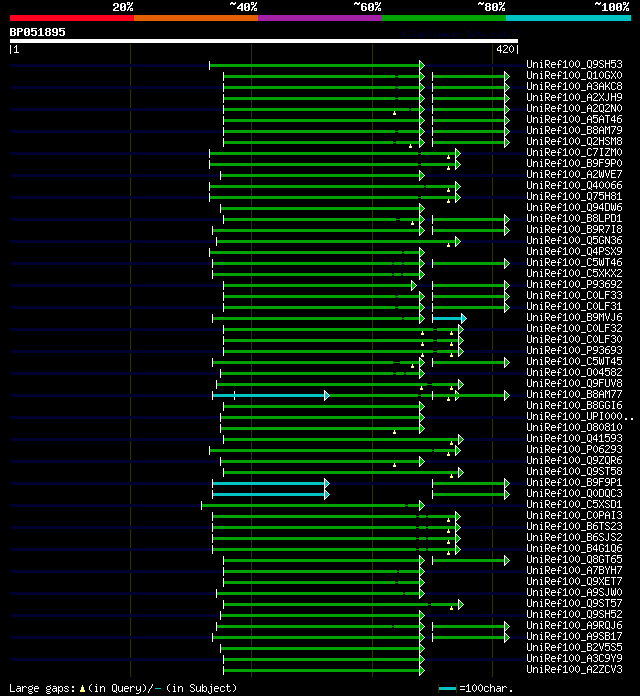Click the short cyan segment of B9MVJ6

449,318
